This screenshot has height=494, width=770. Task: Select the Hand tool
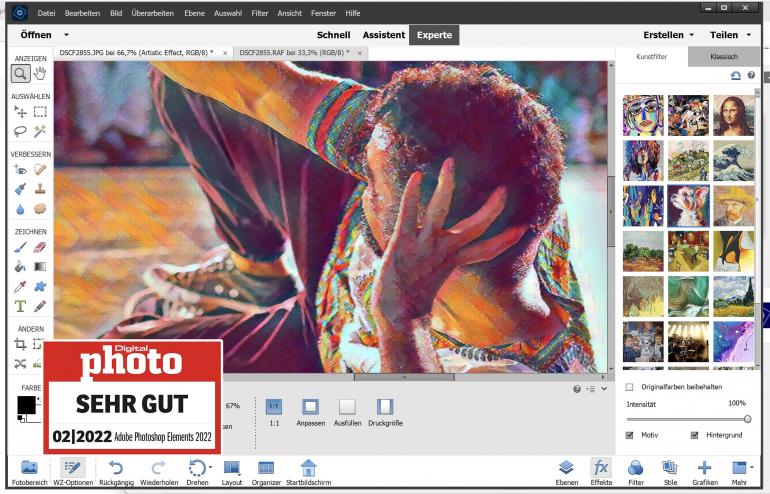[x=40, y=74]
